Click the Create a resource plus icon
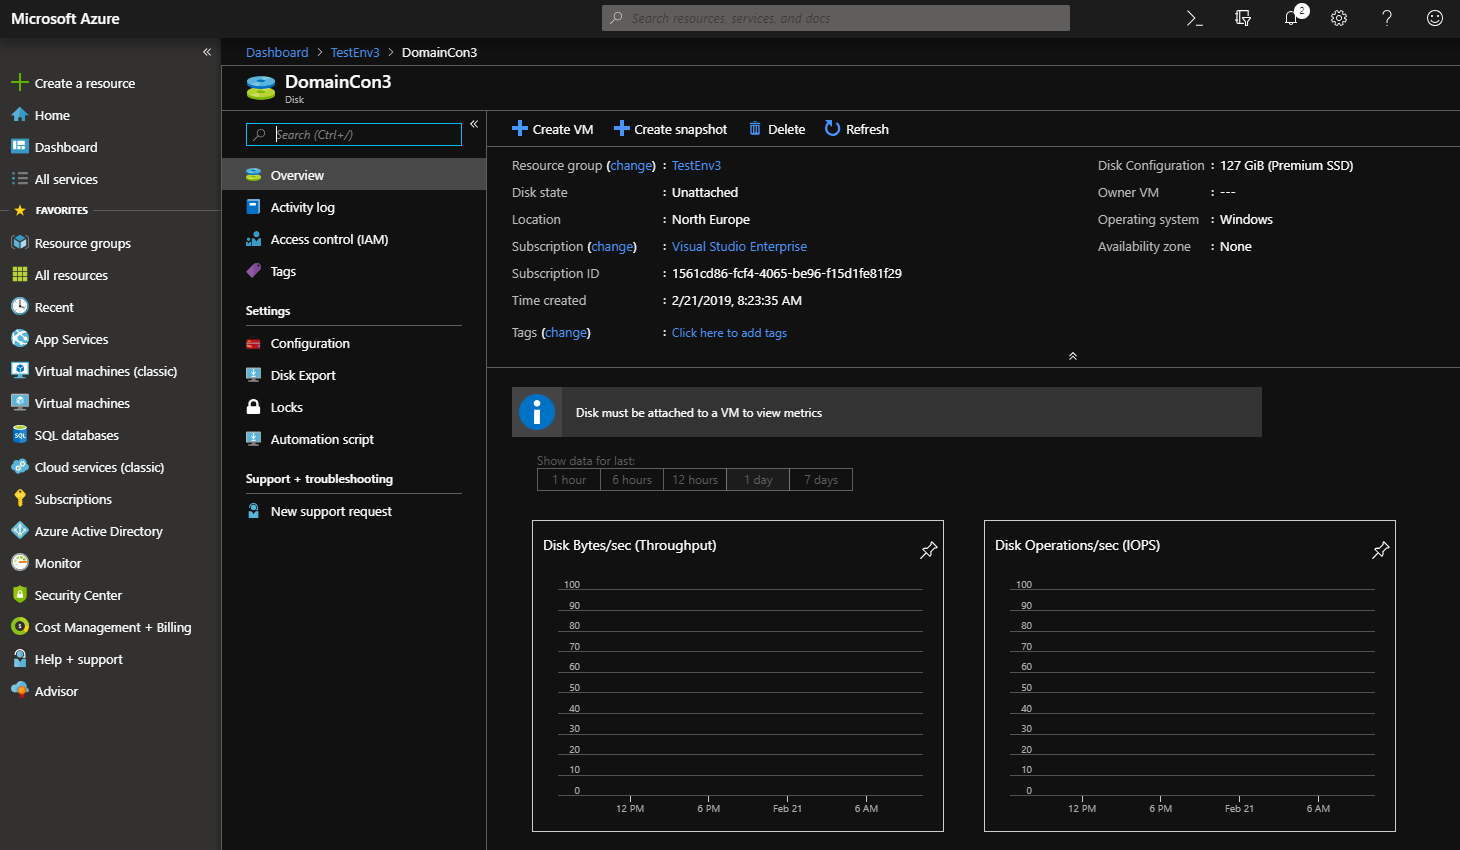The image size is (1460, 850). click(x=19, y=83)
